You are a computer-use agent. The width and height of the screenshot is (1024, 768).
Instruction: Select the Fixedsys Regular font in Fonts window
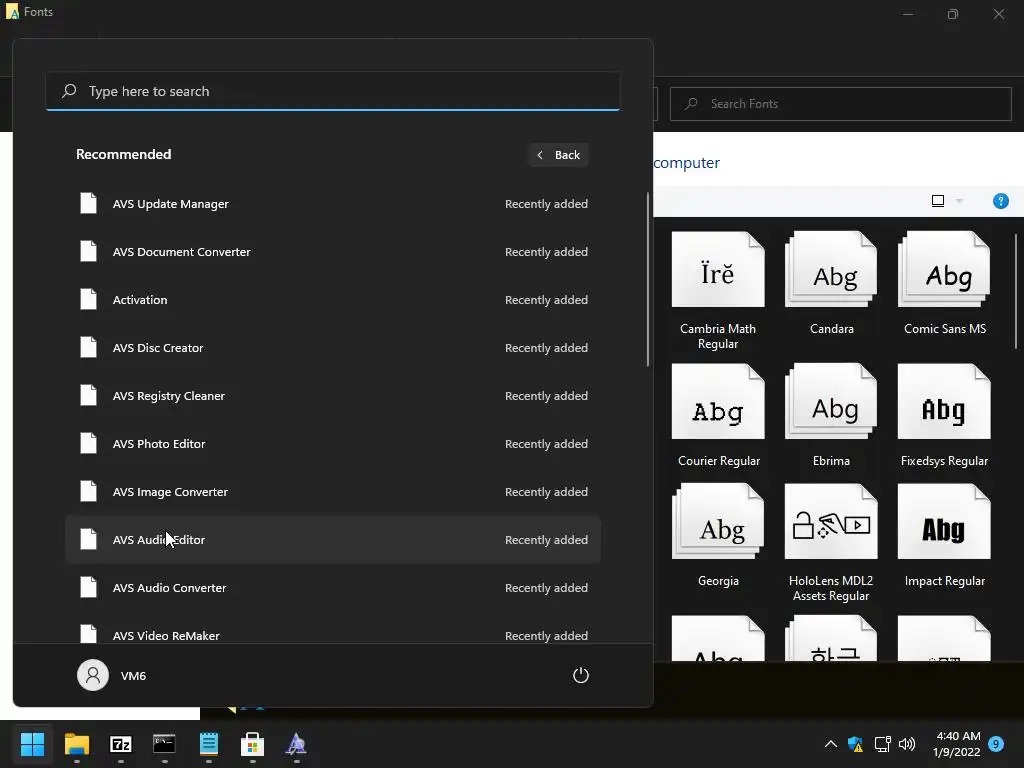pos(944,415)
